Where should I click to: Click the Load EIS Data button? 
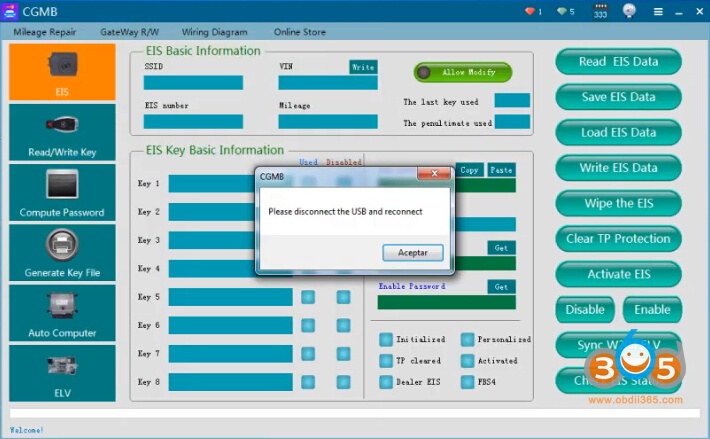pos(619,133)
